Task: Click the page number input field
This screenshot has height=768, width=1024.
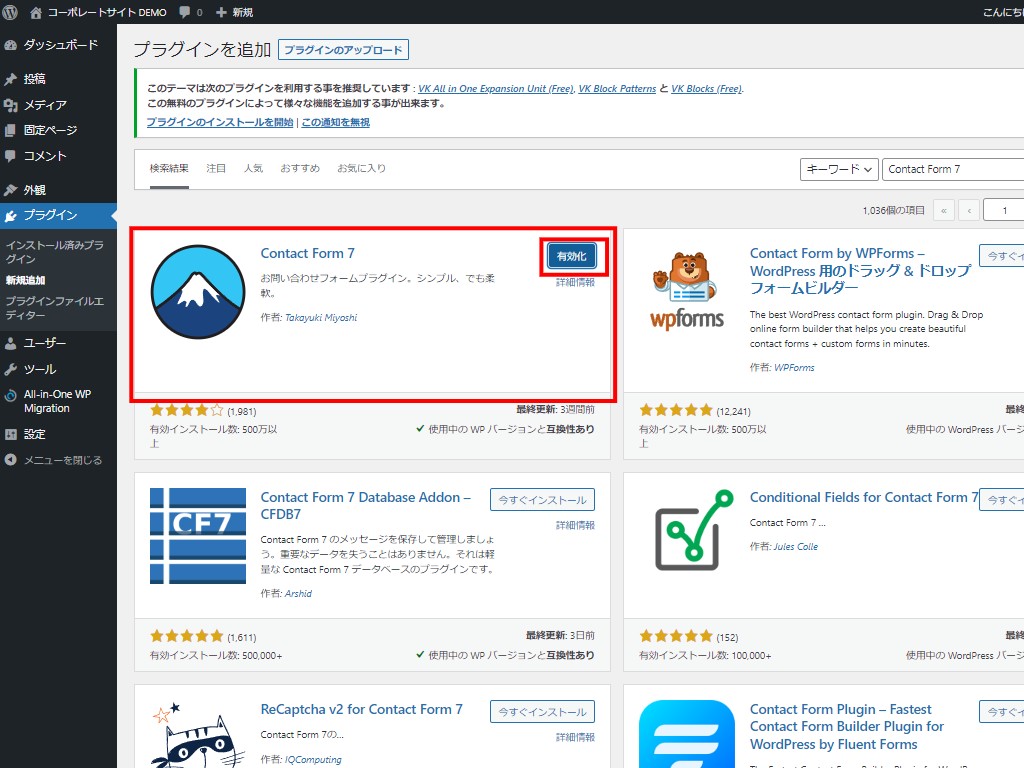Action: coord(1003,210)
